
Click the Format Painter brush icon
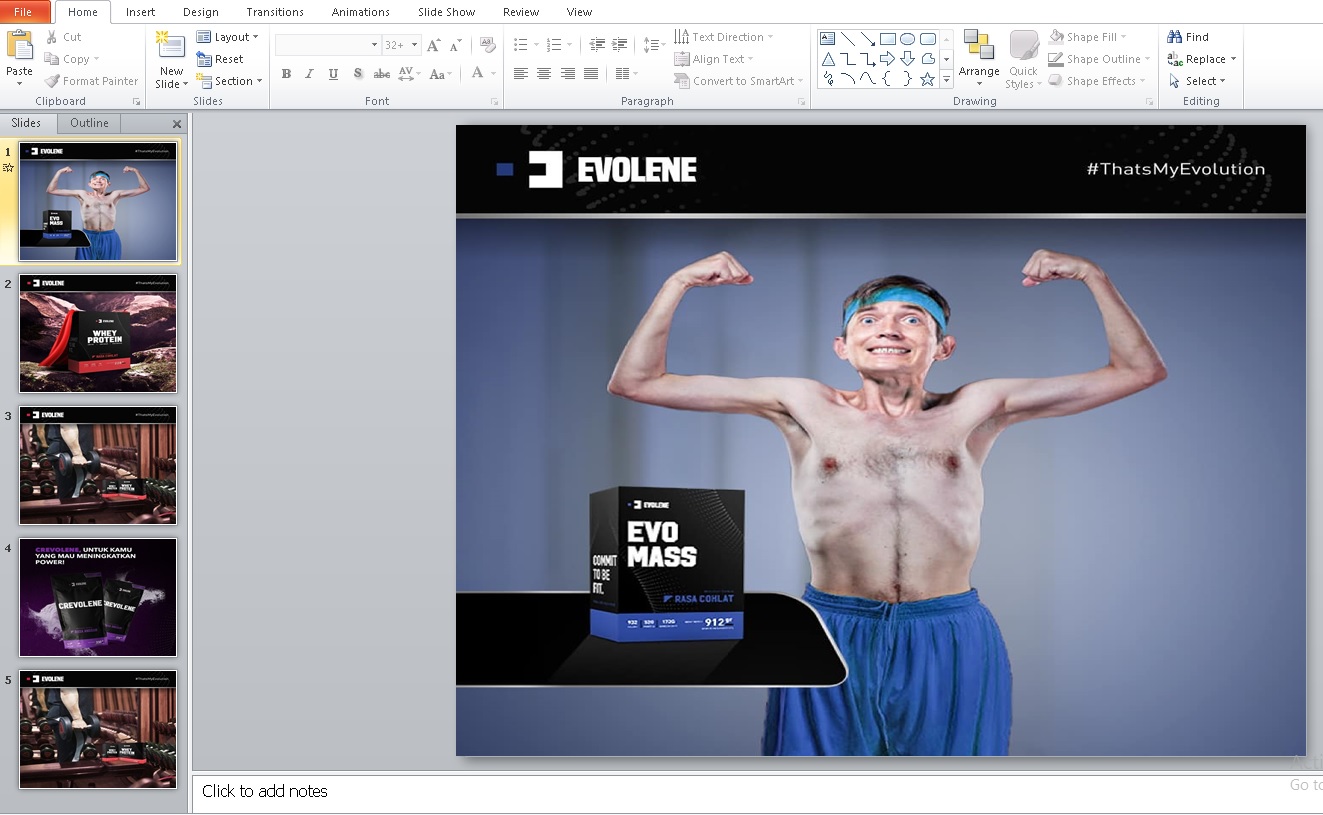[52, 81]
